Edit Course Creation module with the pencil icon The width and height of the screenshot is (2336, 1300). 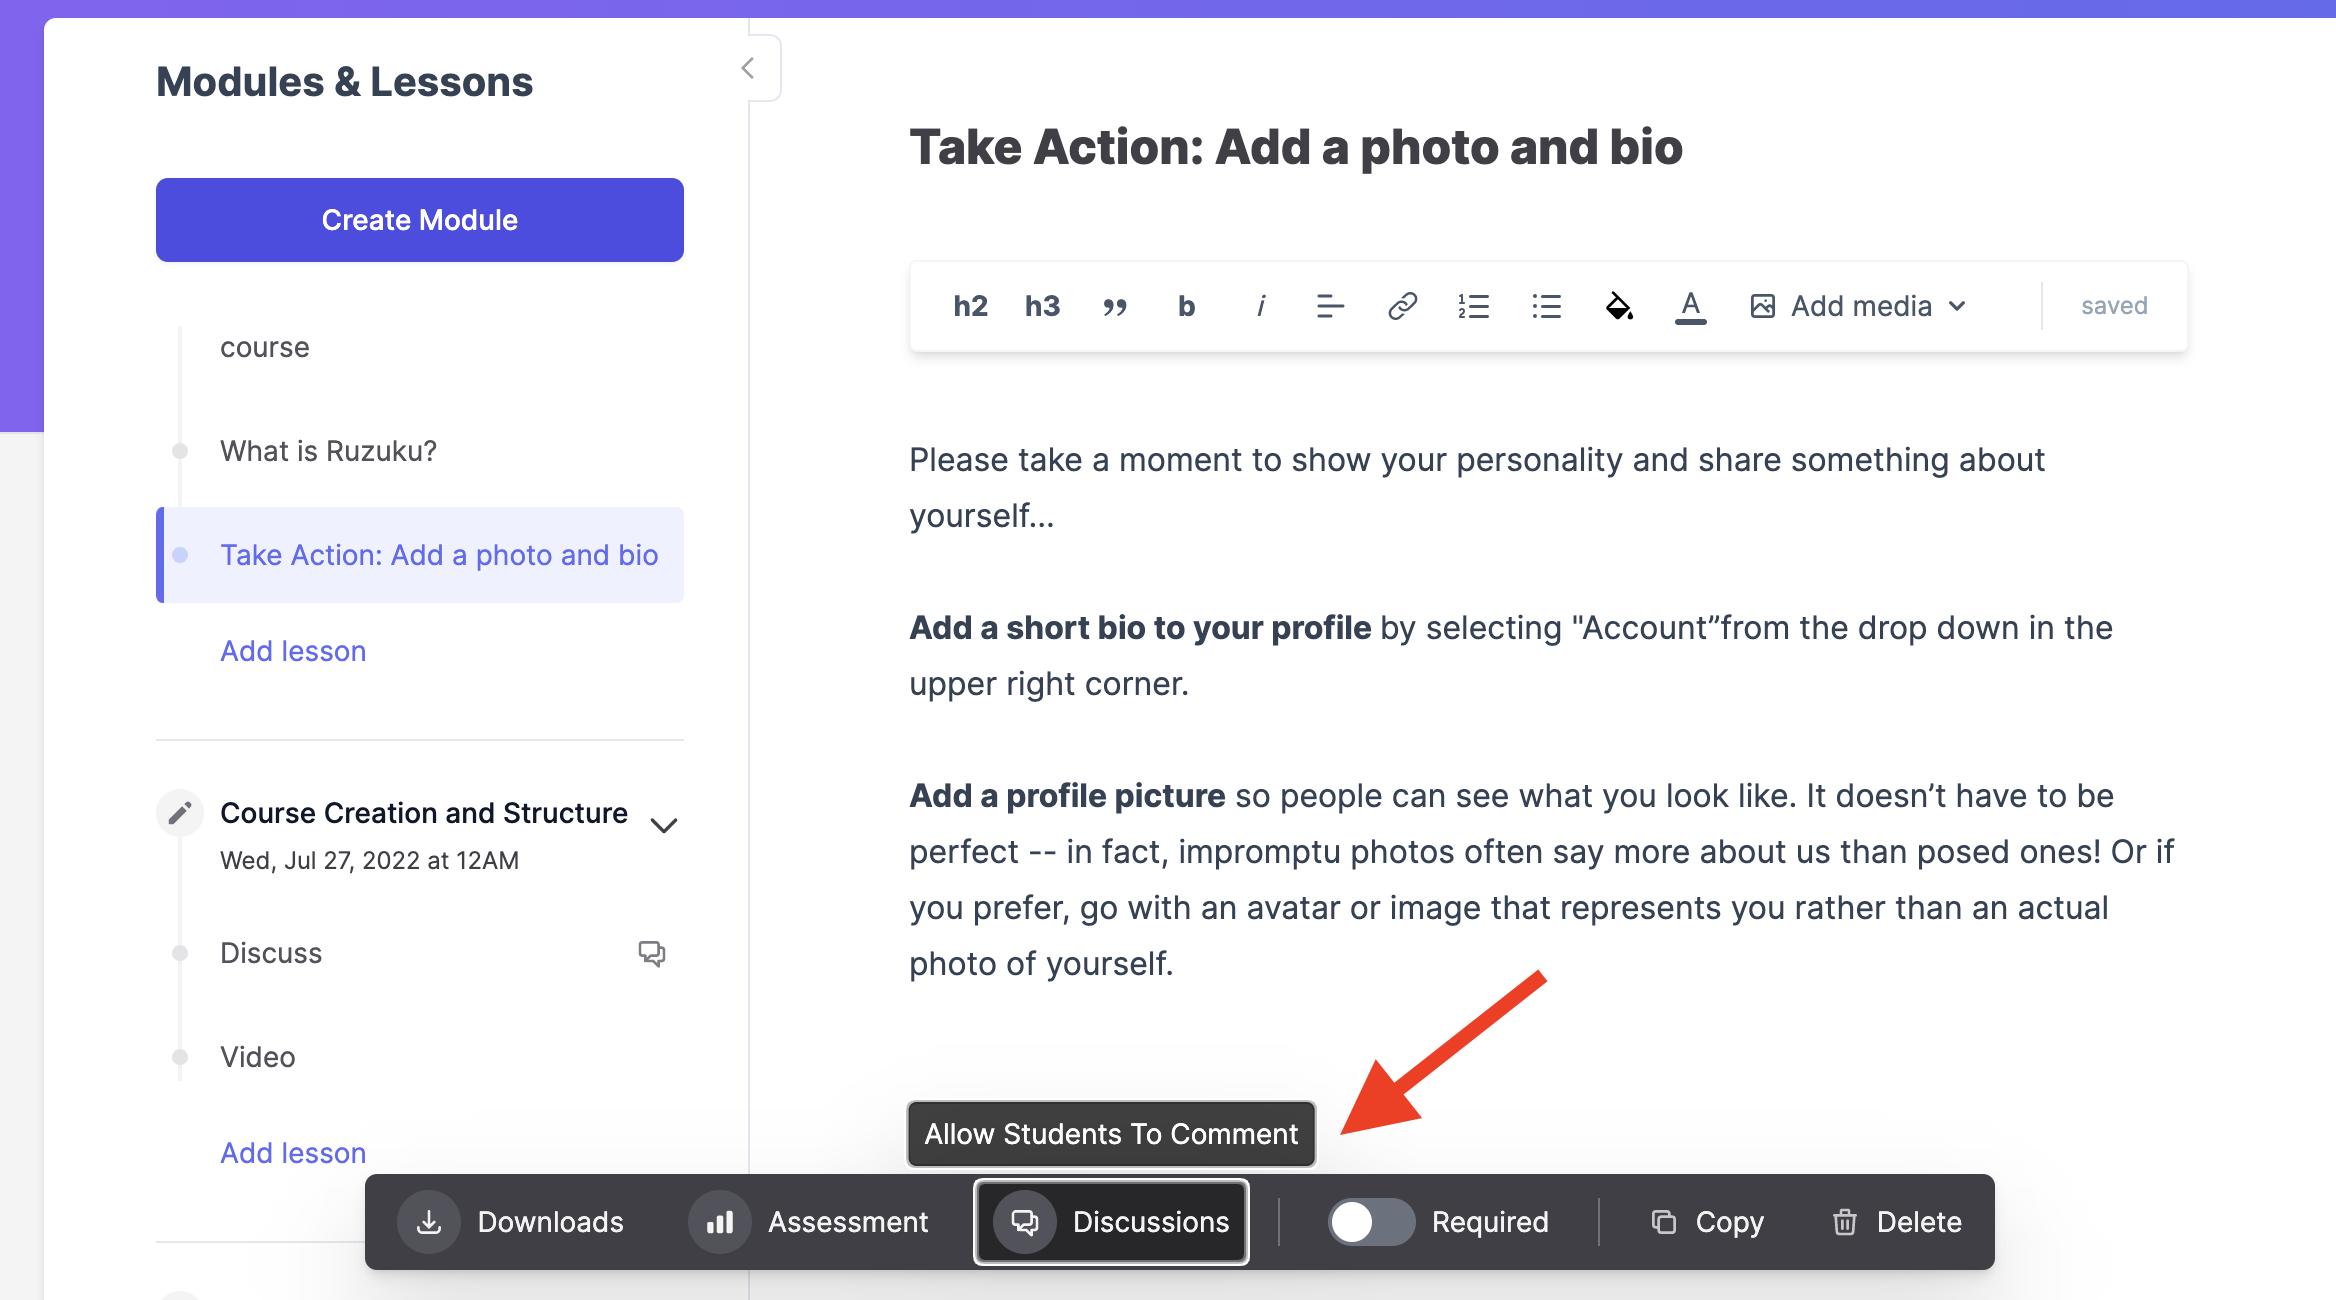point(180,813)
